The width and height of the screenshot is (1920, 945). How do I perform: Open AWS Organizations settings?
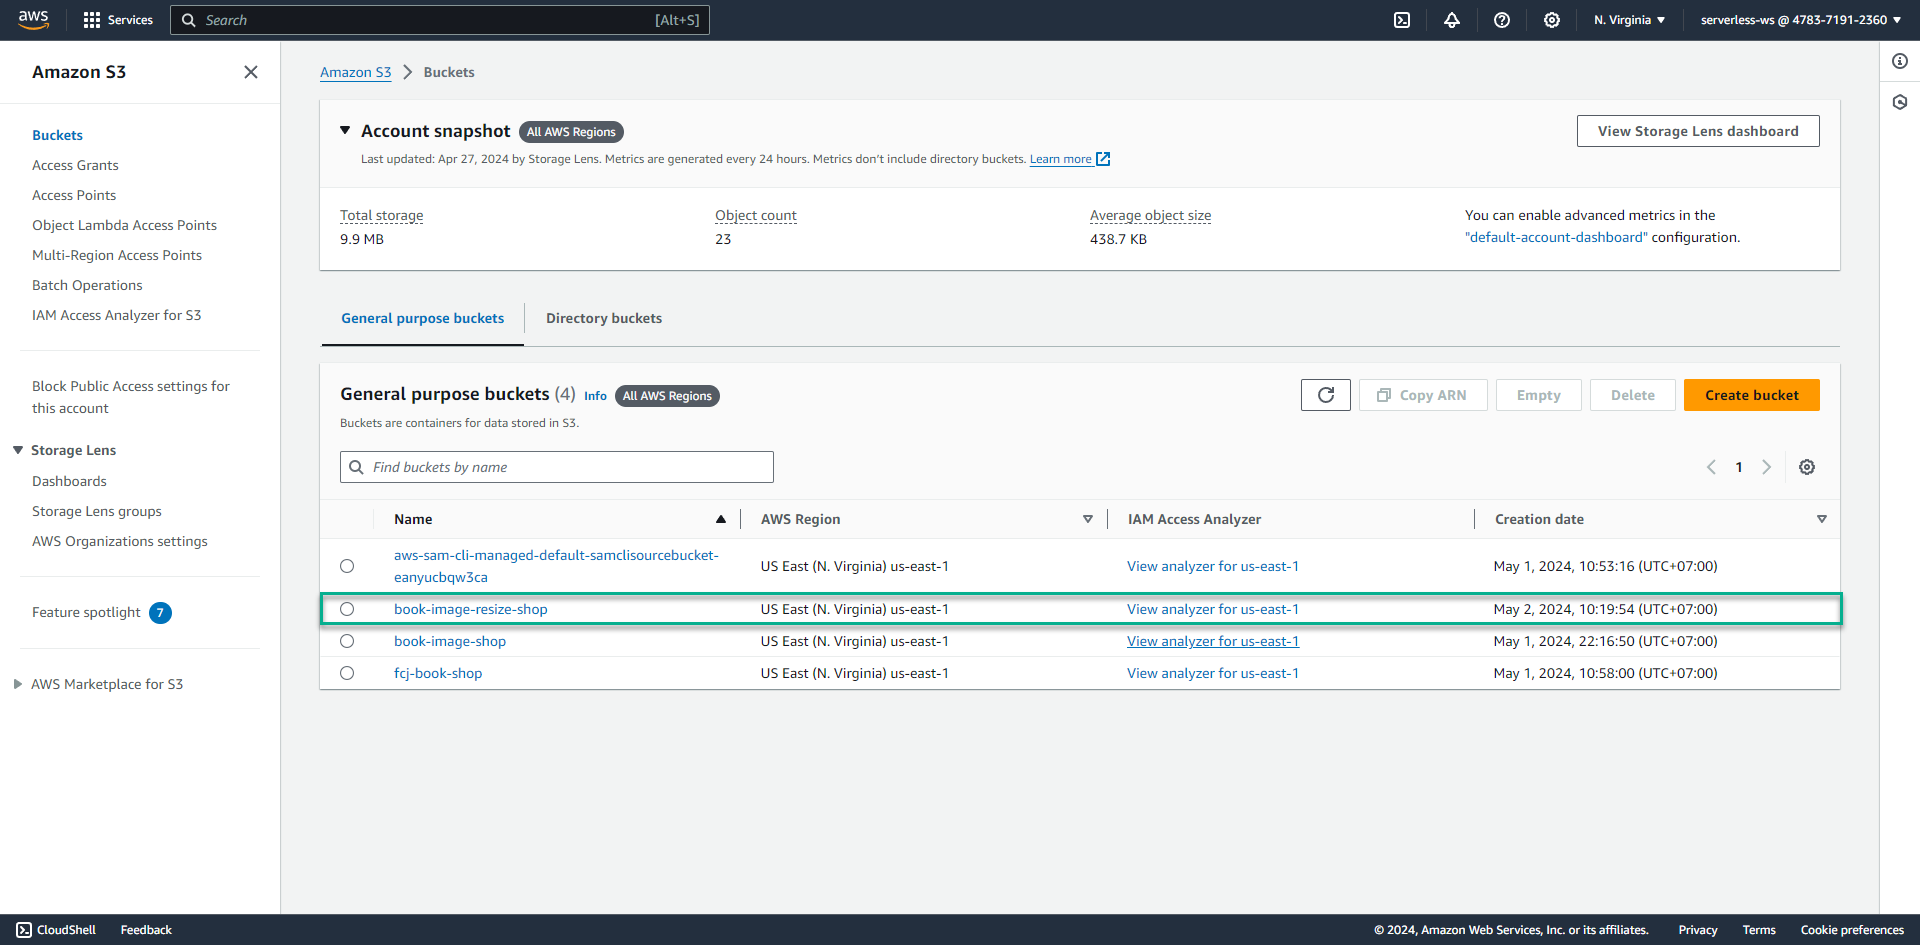coord(120,541)
